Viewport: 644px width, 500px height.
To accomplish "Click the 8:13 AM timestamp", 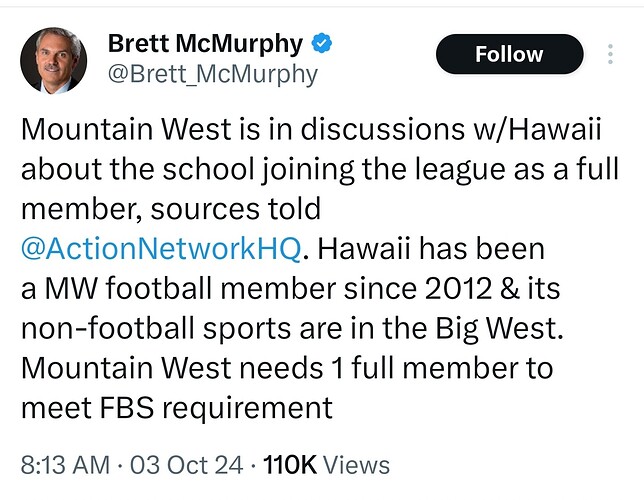I will click(65, 465).
